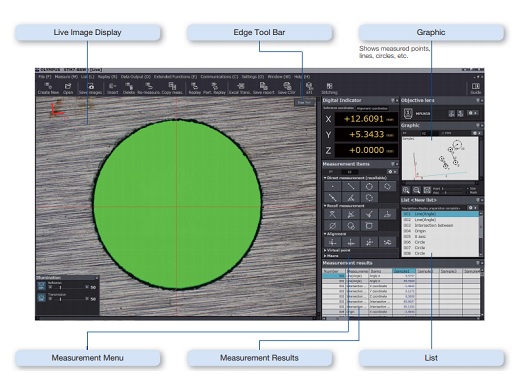Click the Edge Tool button over the image

(304, 102)
